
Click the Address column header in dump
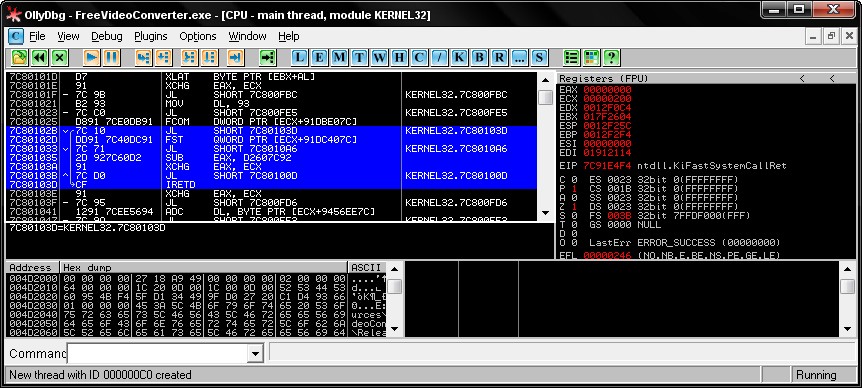(x=32, y=268)
